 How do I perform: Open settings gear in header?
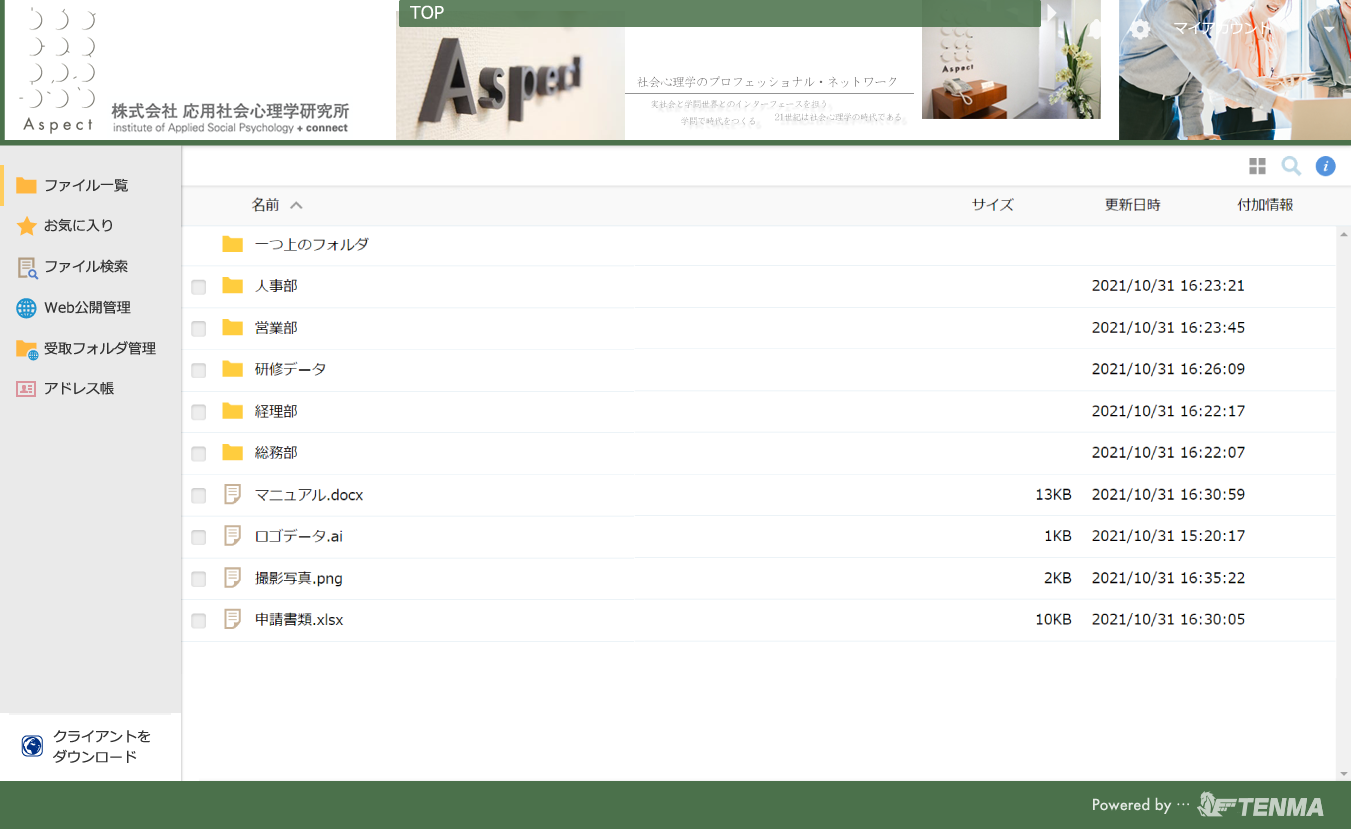1140,29
